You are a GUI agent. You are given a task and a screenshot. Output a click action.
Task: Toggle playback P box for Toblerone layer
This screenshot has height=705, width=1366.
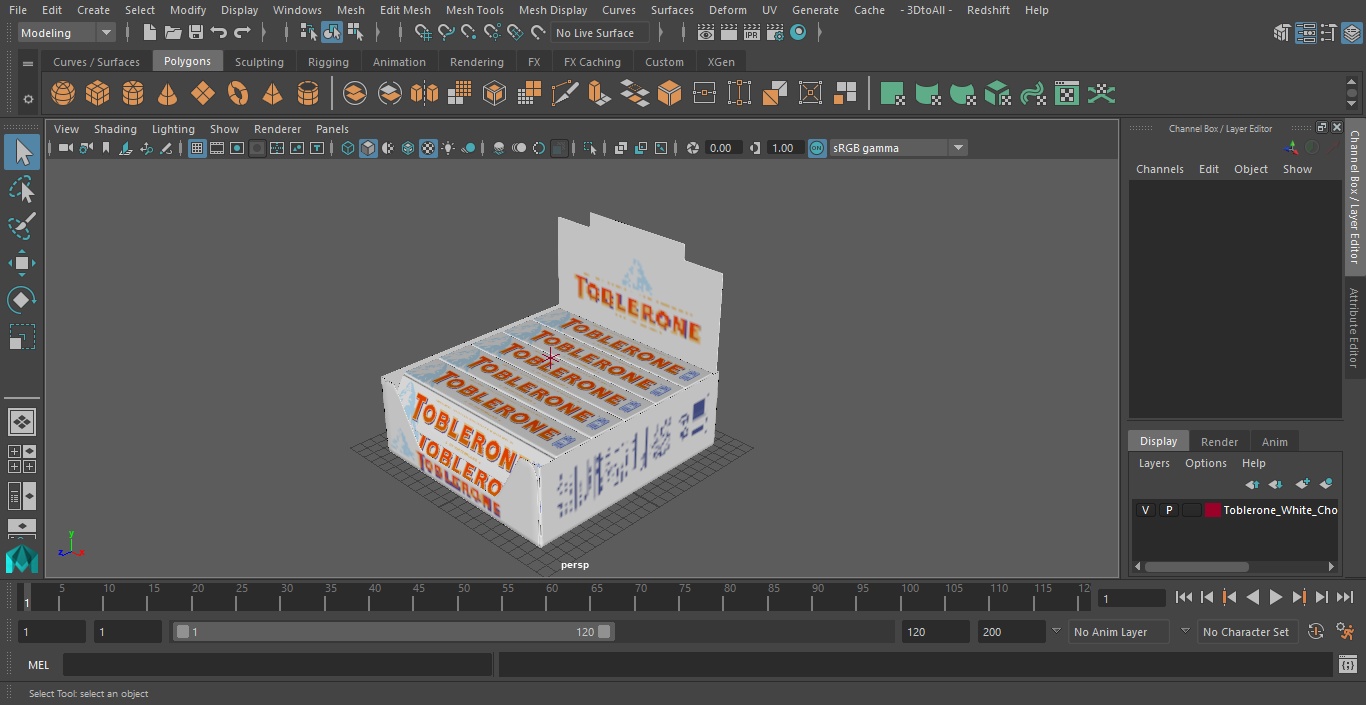(x=1168, y=510)
